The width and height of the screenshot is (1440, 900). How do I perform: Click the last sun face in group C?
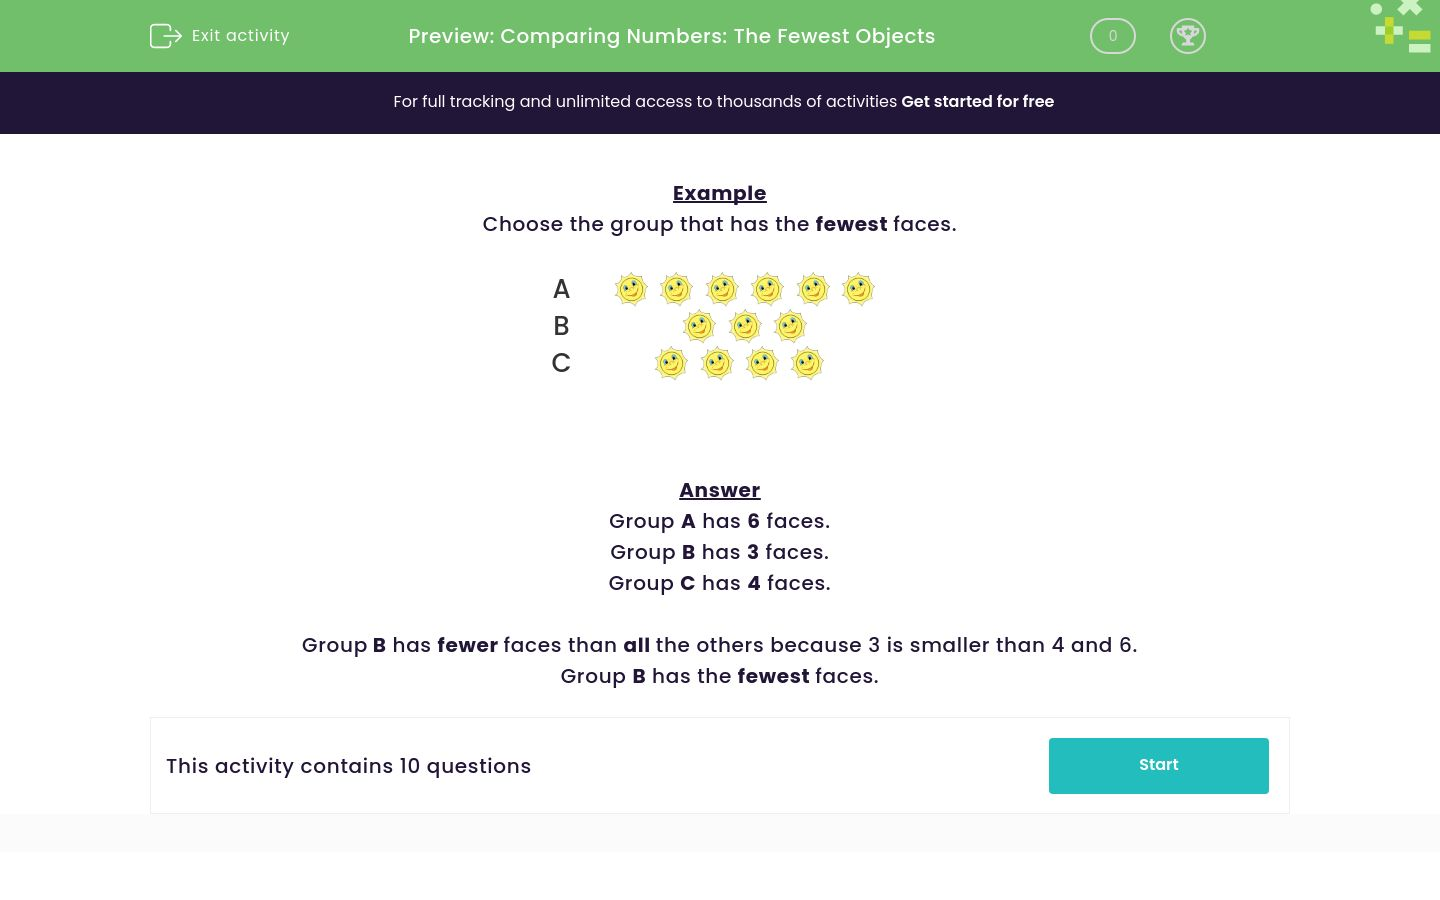tap(807, 363)
